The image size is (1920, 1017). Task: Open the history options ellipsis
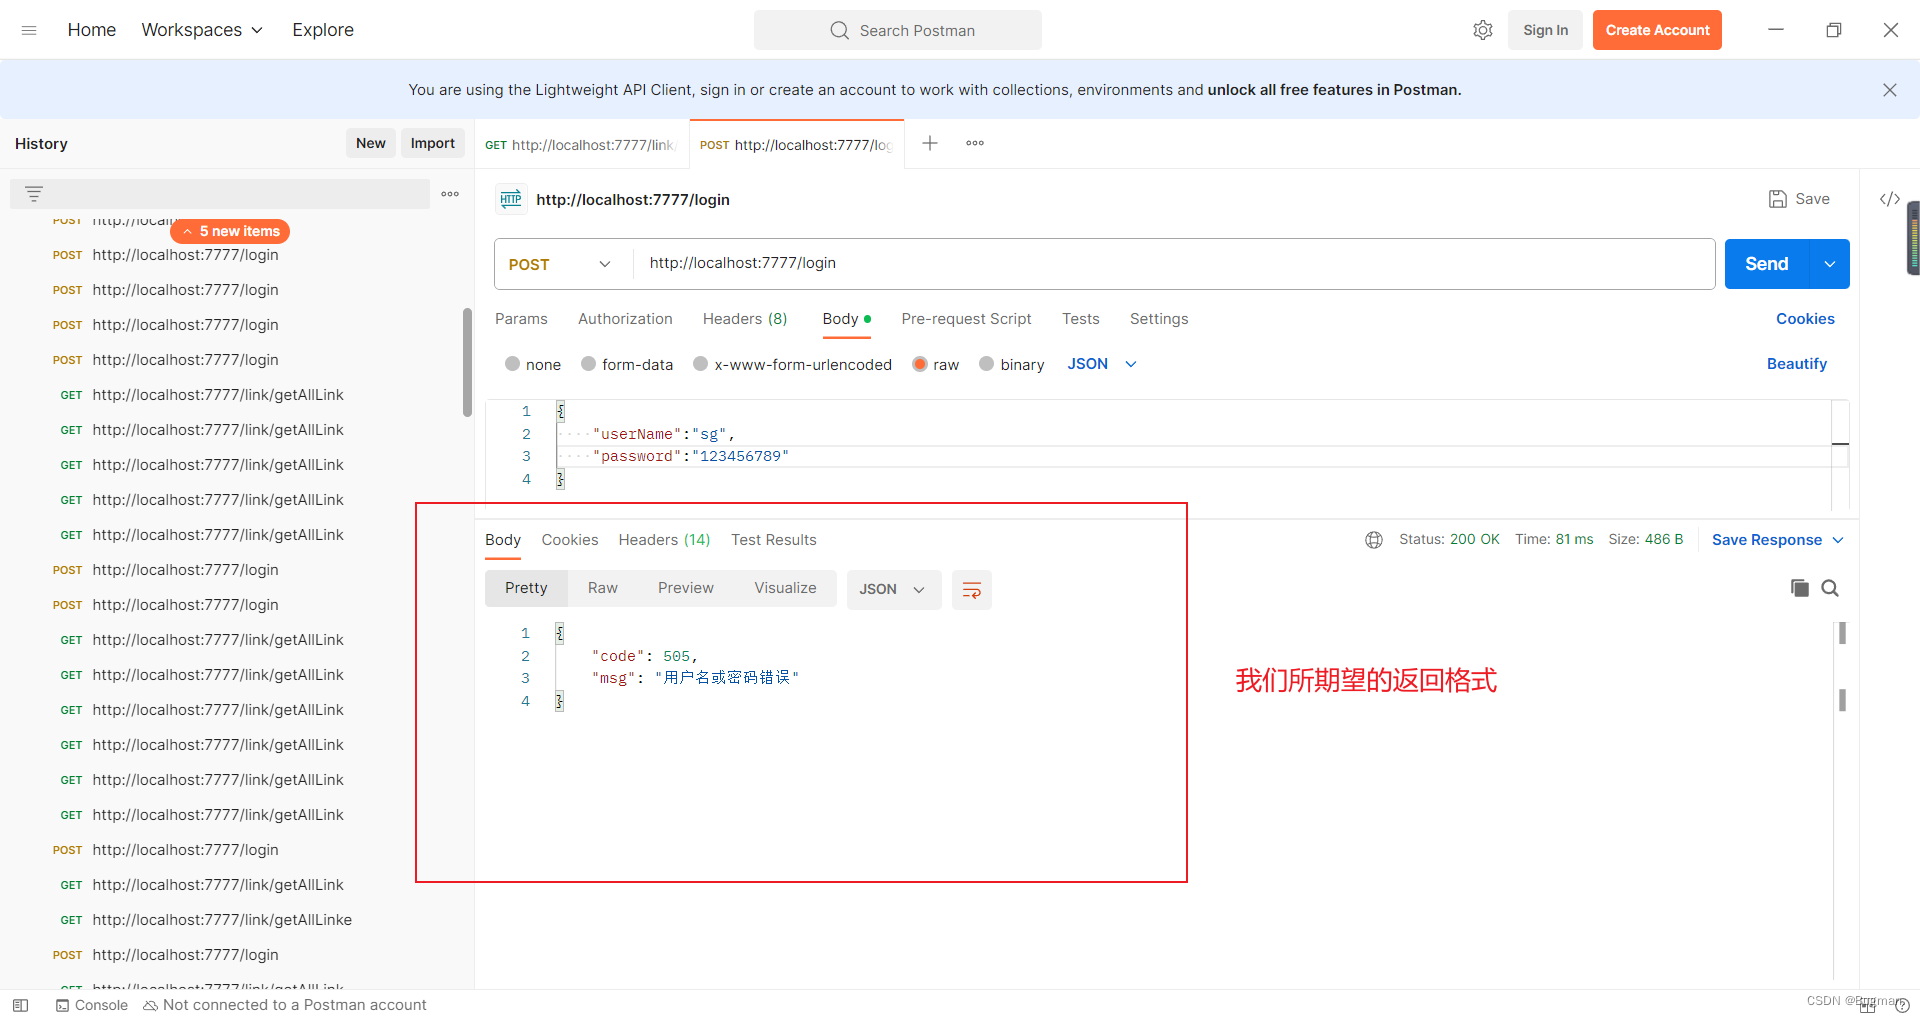pos(450,194)
